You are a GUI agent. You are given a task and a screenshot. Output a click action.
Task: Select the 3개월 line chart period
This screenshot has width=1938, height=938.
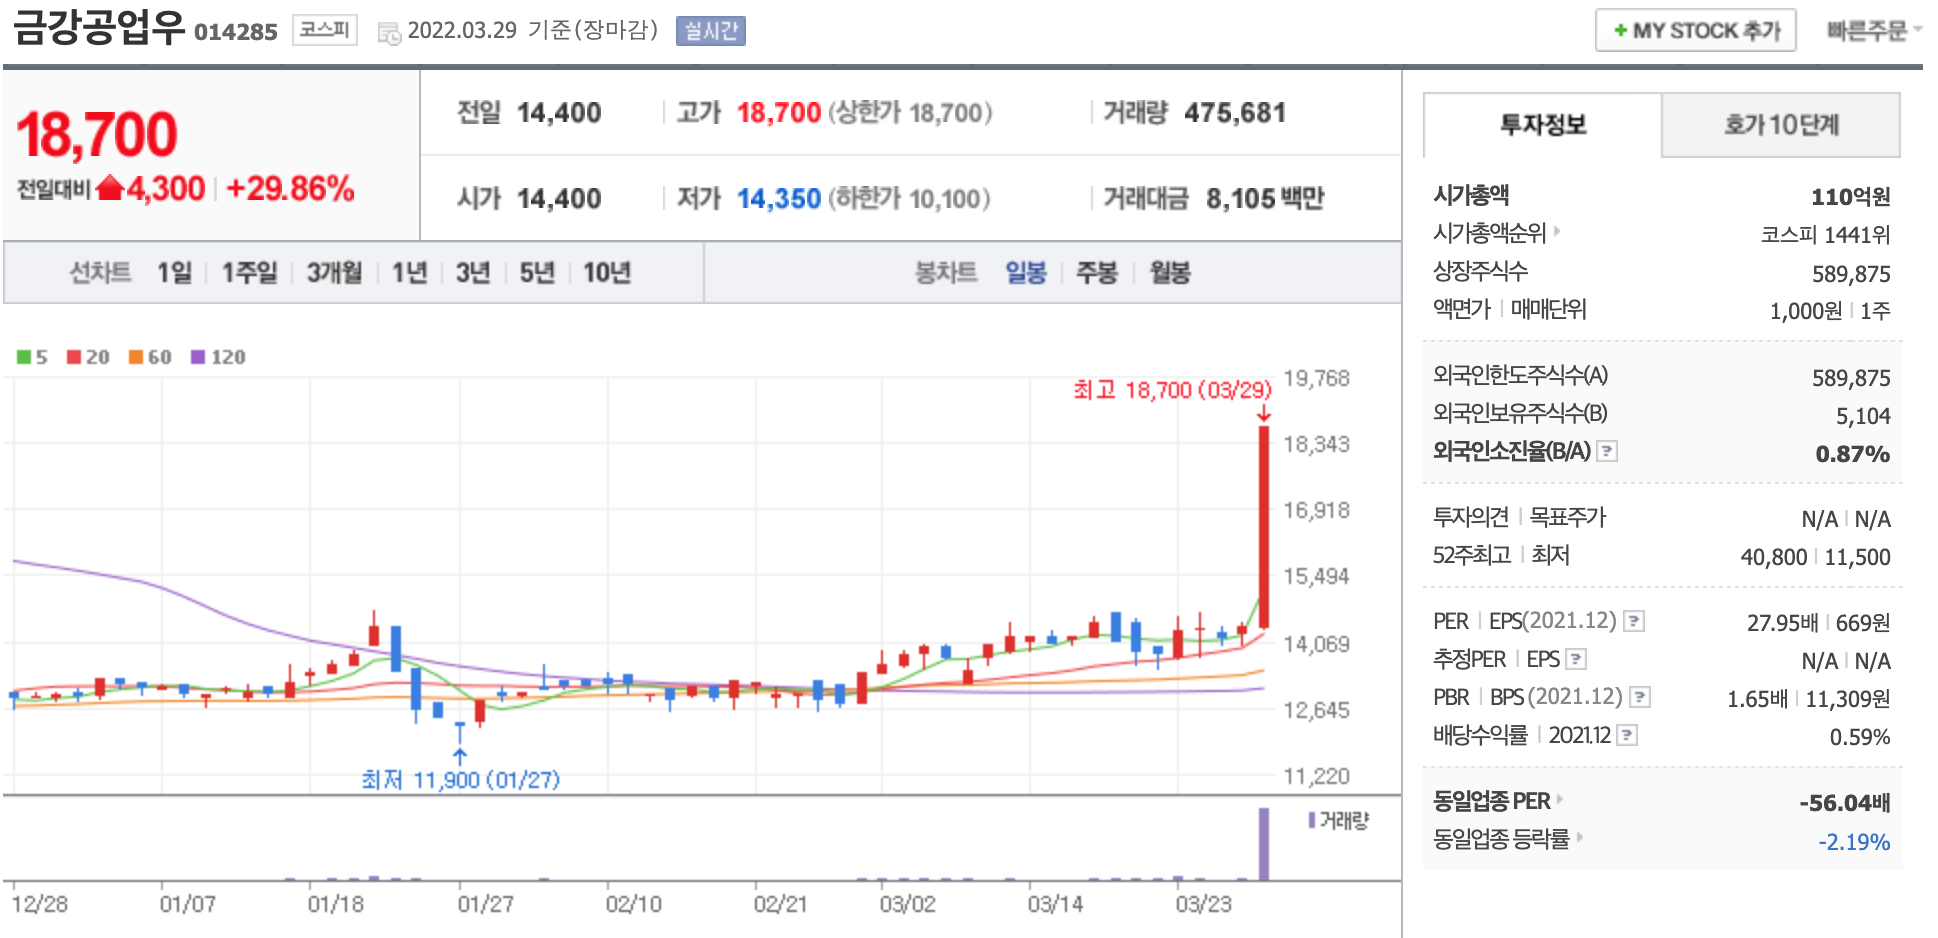[x=334, y=272]
